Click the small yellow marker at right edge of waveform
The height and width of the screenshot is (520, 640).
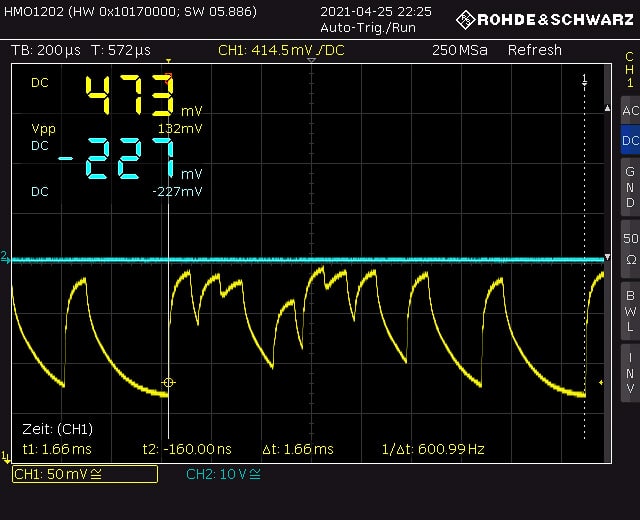pyautogui.click(x=601, y=382)
